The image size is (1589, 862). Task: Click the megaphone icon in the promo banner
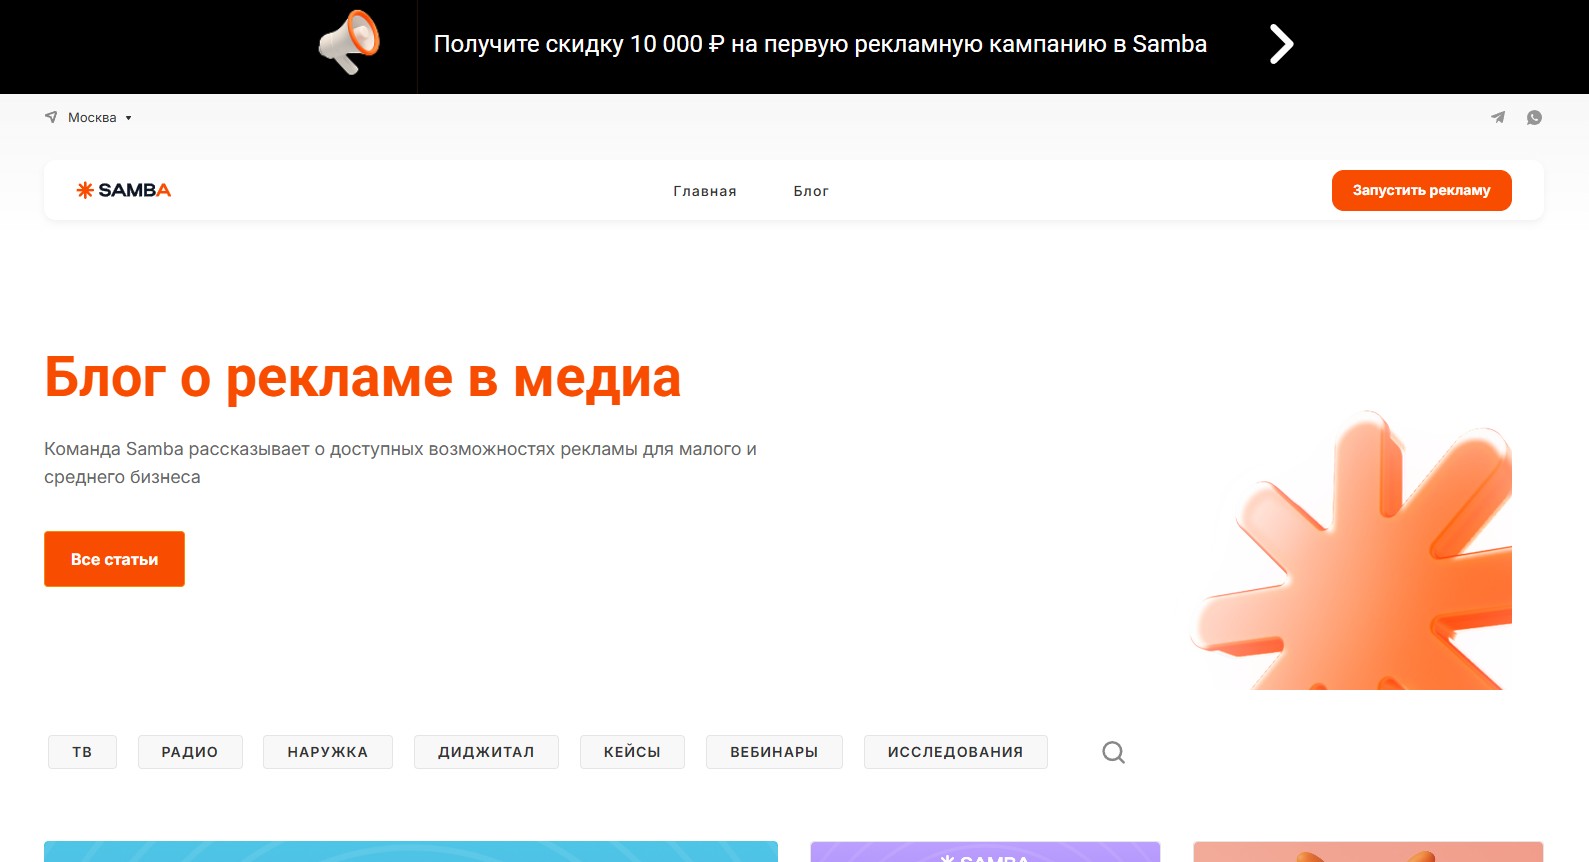coord(349,43)
